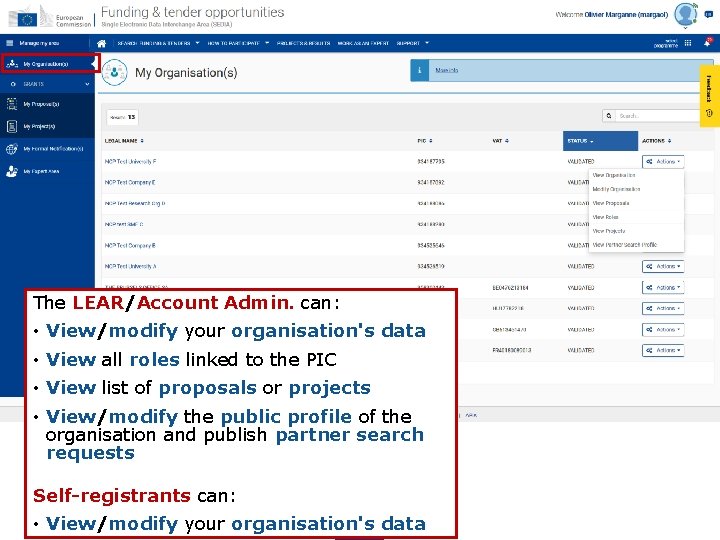The image size is (720, 540).
Task: Click the My Expert Area sidebar label
Action: (x=41, y=171)
